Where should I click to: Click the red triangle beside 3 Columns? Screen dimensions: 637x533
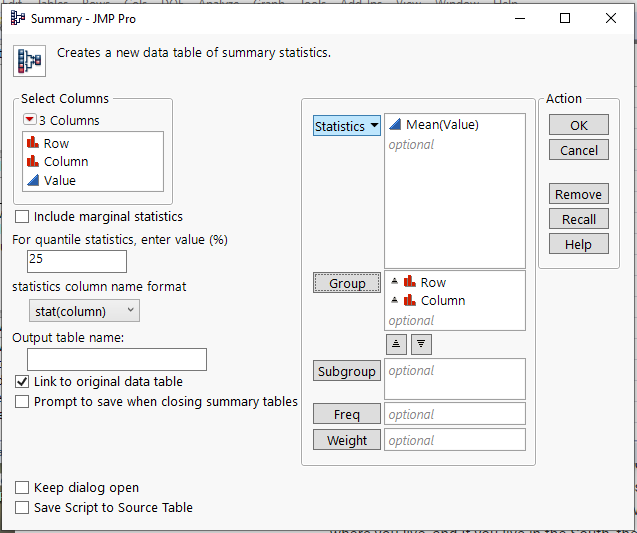29,121
